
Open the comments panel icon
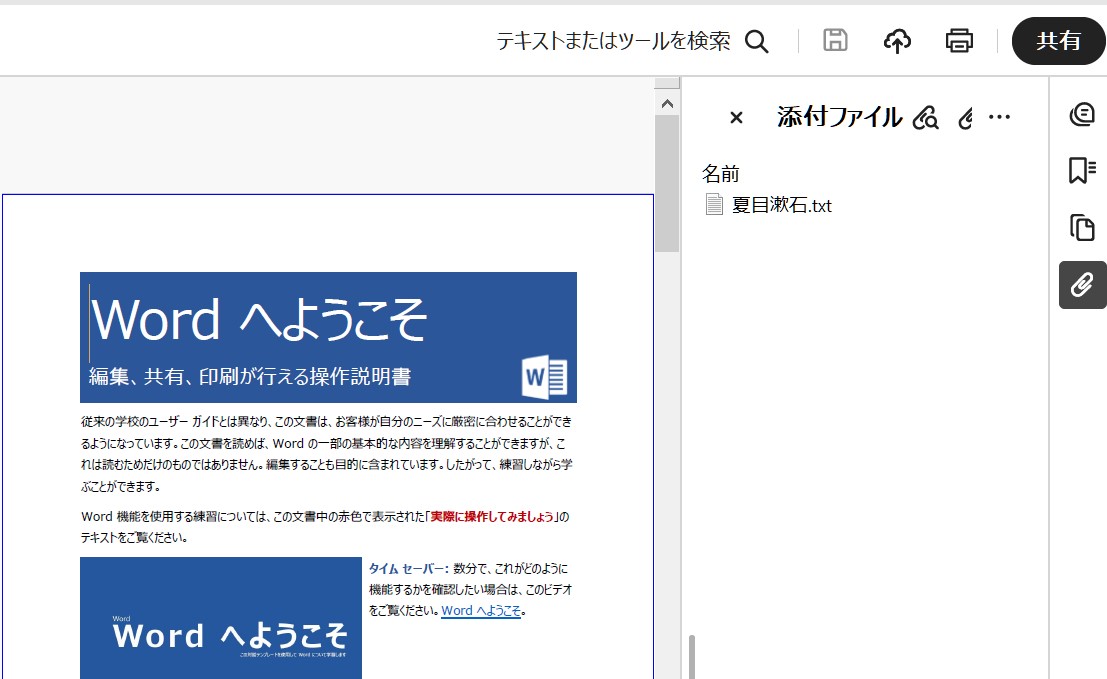coord(1082,114)
